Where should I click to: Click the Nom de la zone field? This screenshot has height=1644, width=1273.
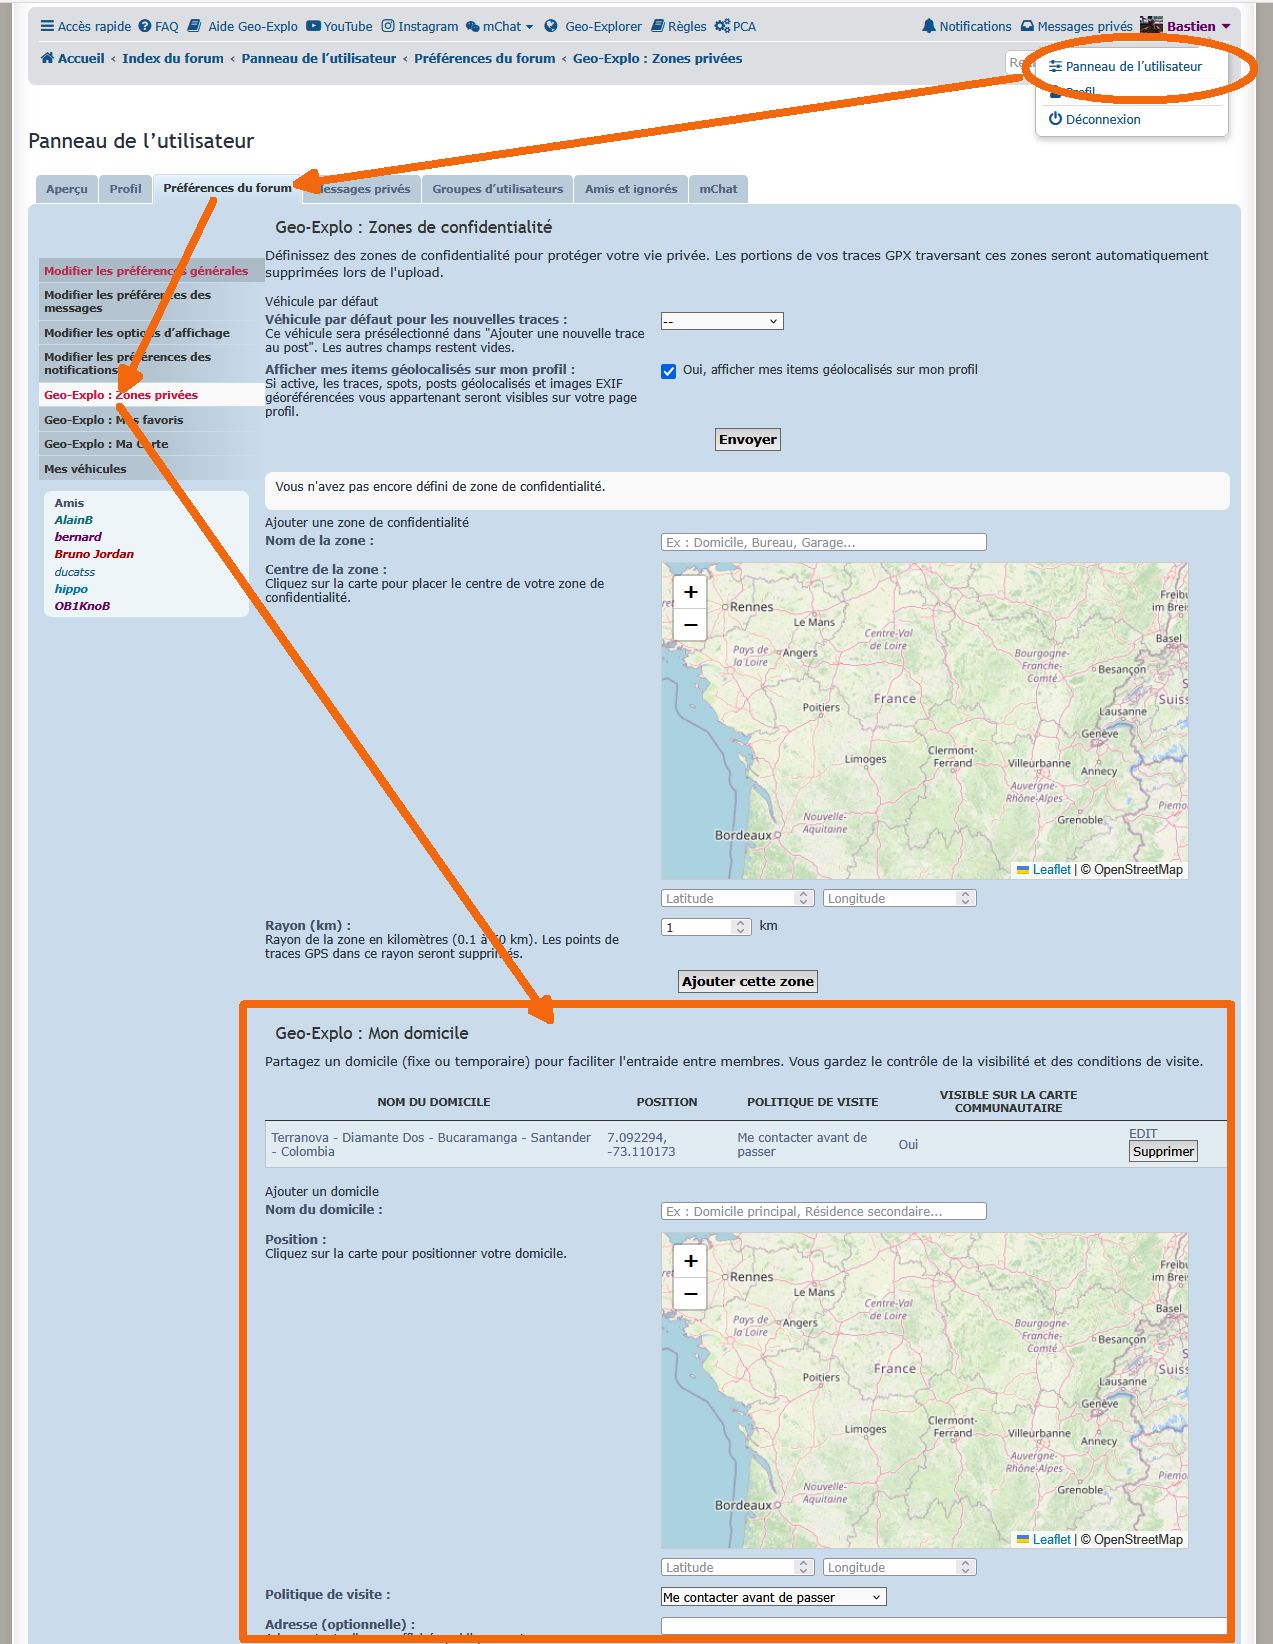[823, 542]
